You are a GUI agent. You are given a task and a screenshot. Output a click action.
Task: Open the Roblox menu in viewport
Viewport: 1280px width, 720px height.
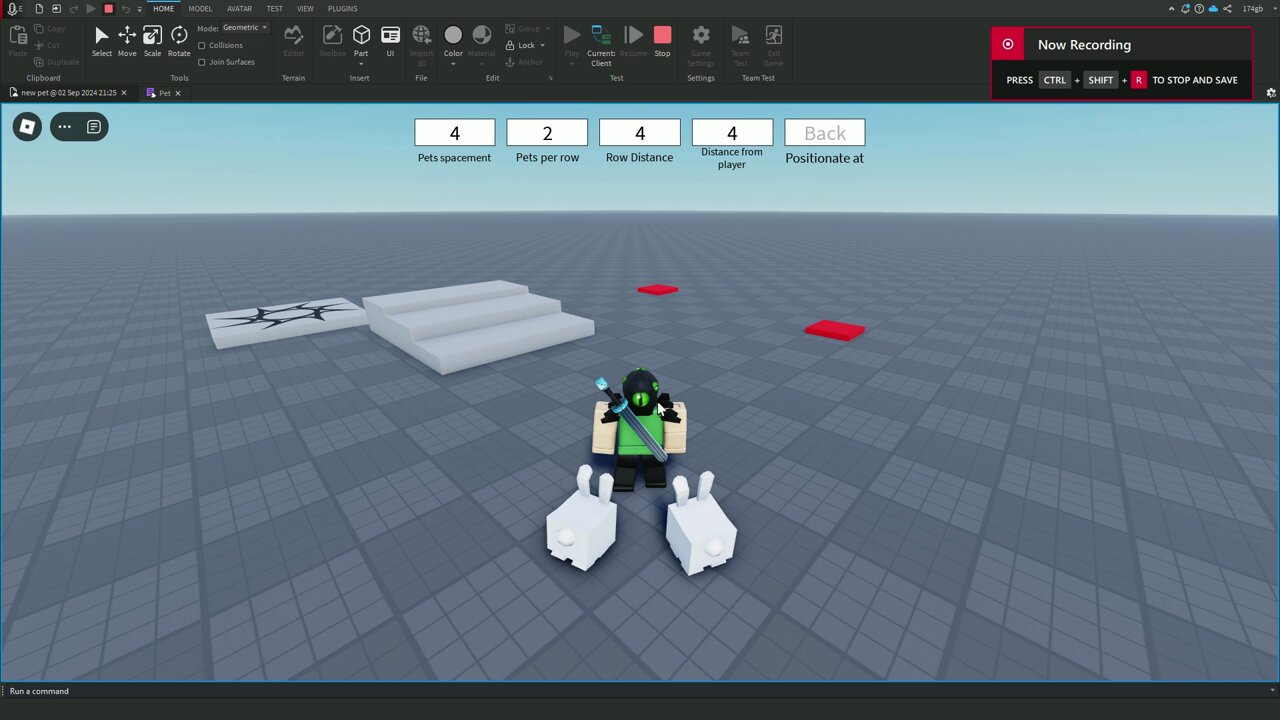tap(27, 127)
